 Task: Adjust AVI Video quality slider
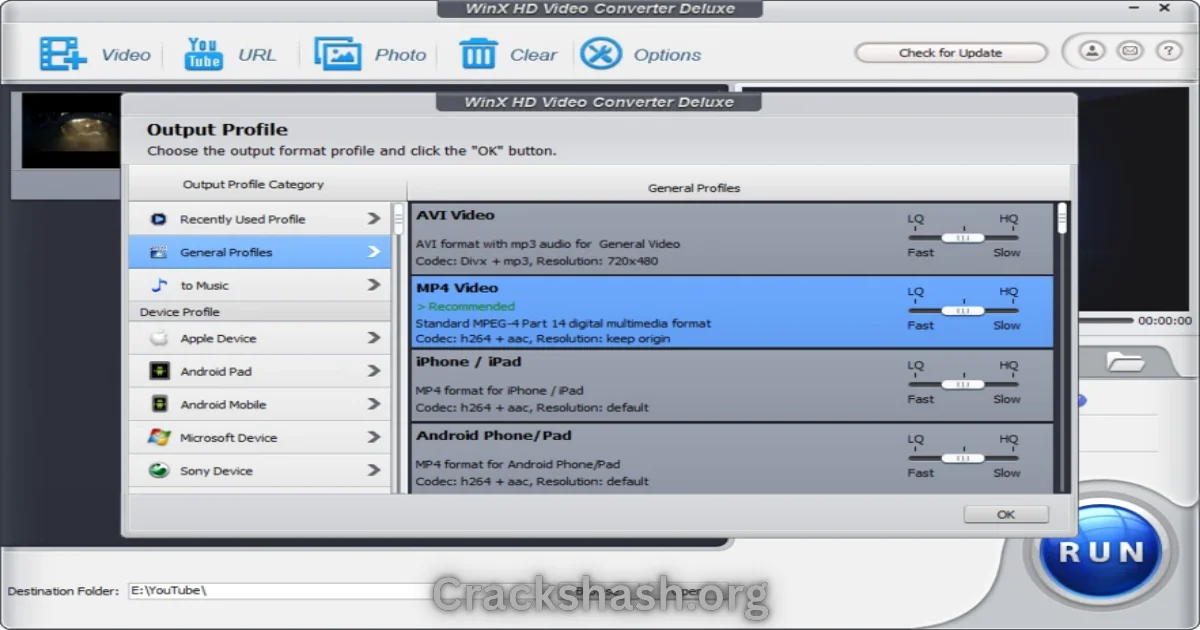(x=963, y=238)
